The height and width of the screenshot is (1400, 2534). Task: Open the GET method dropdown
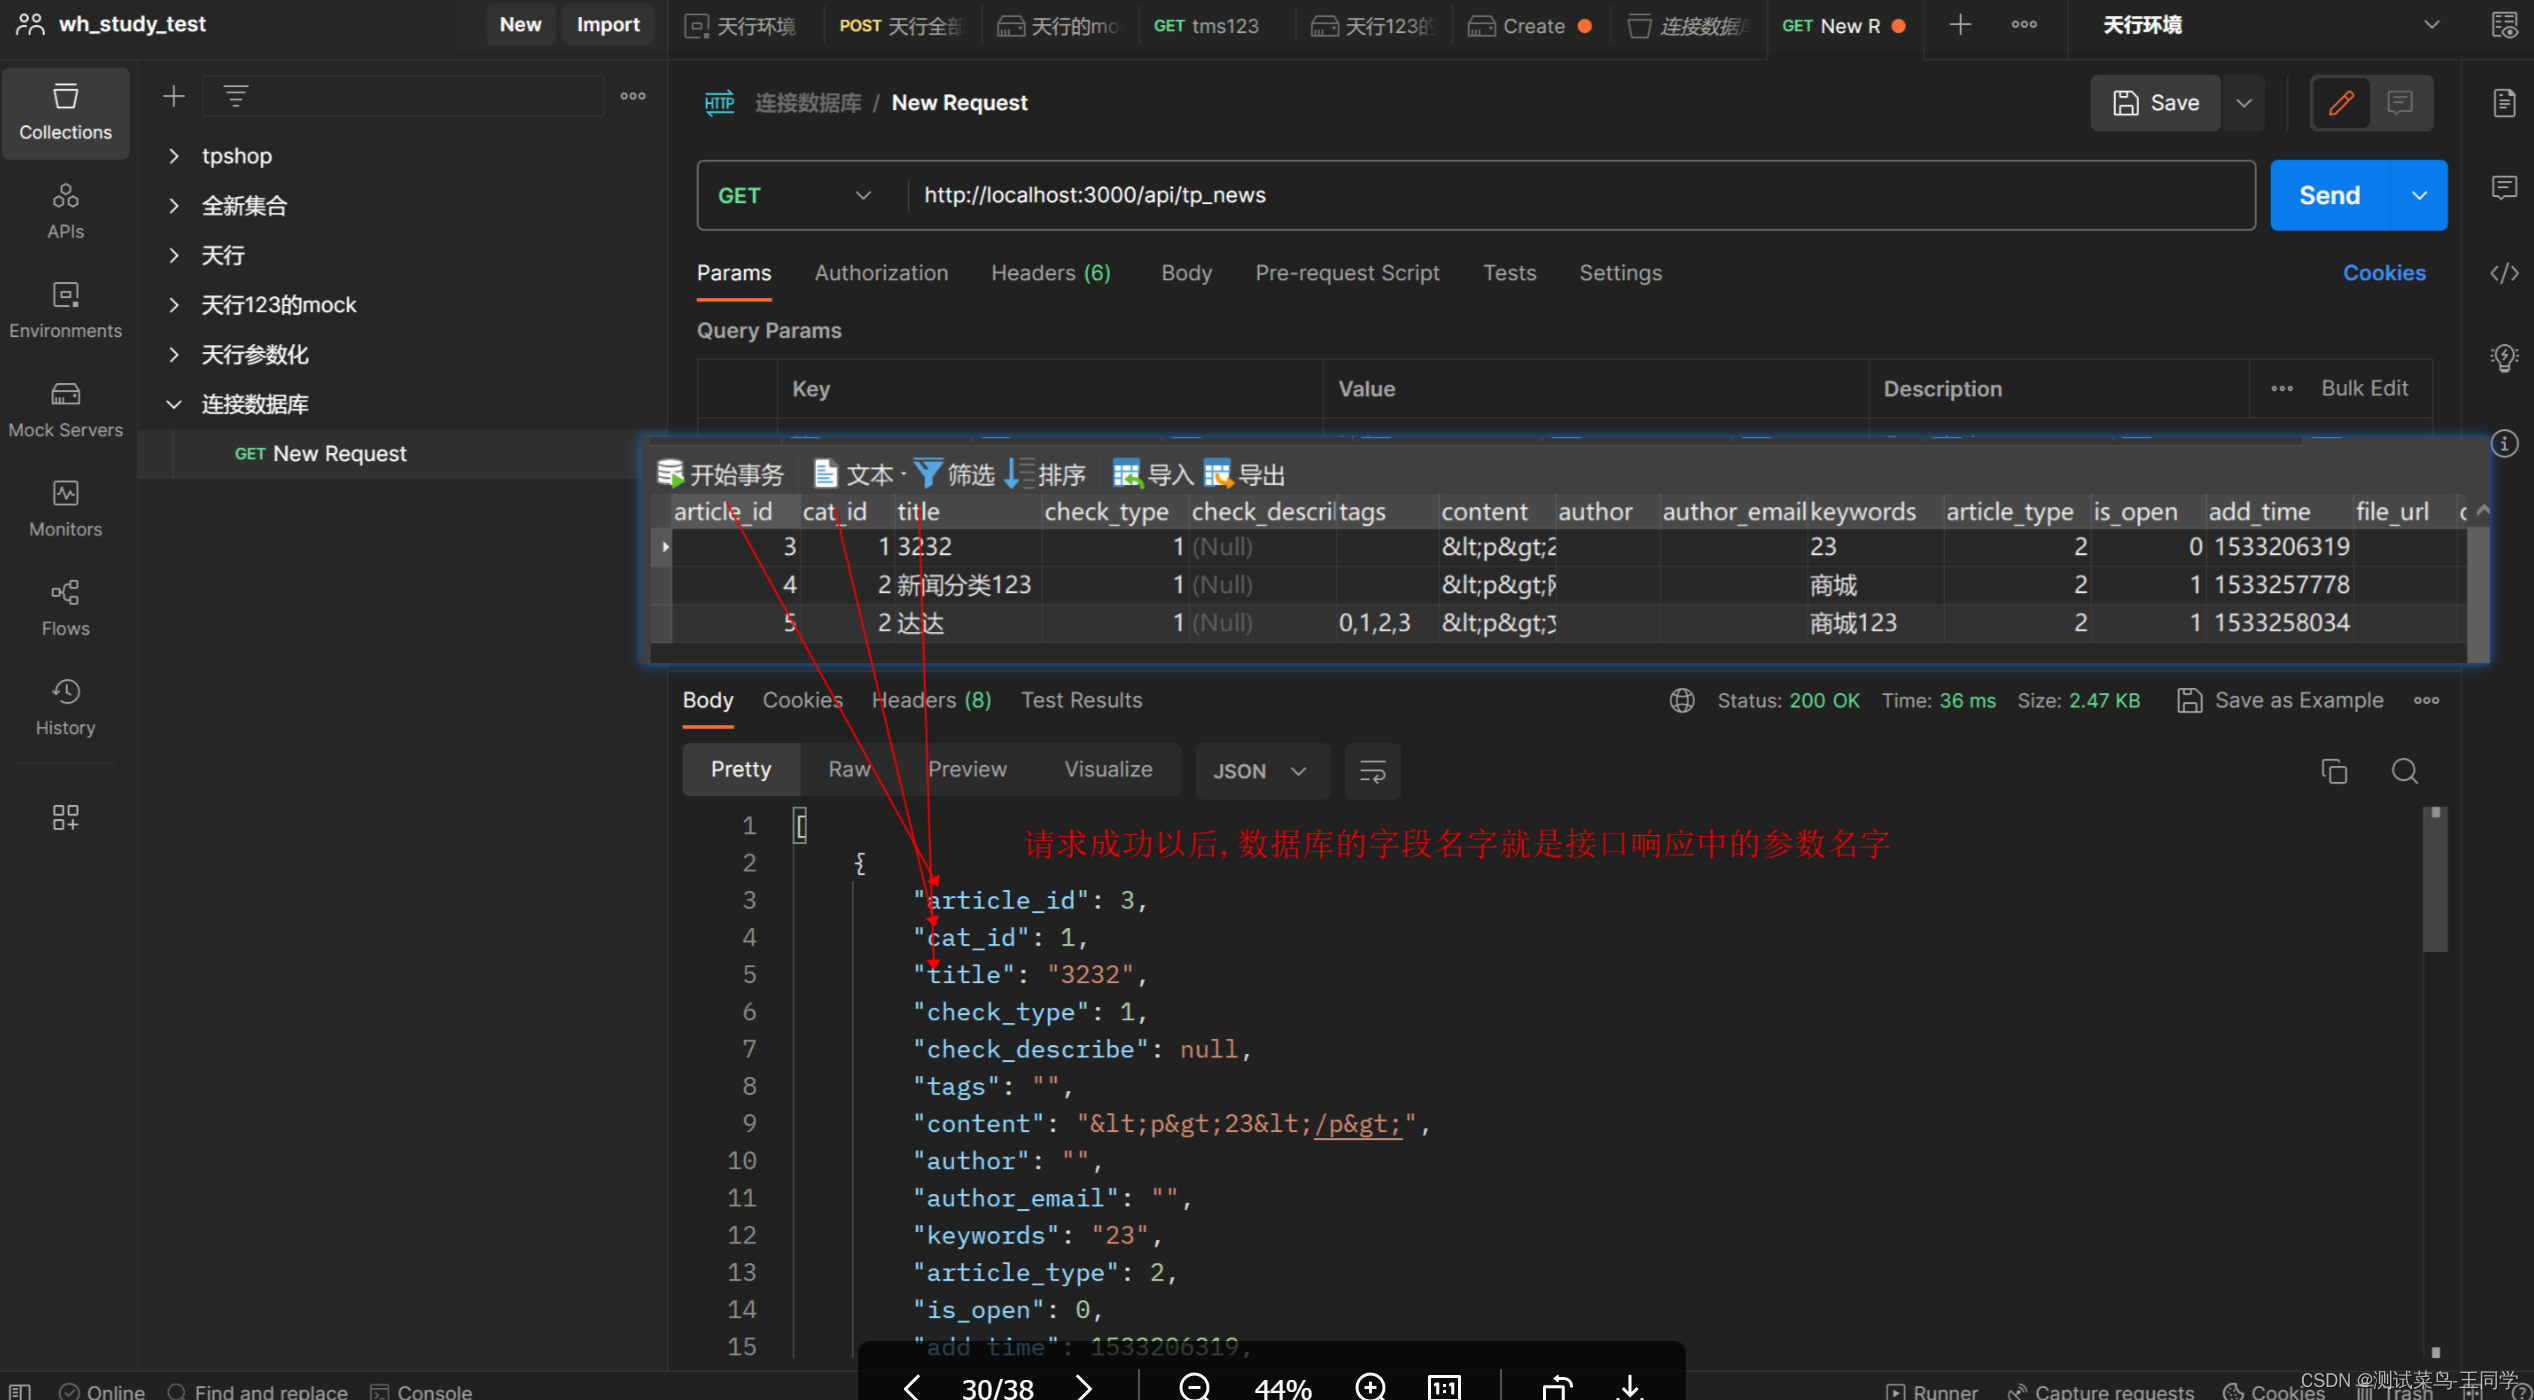coord(796,195)
